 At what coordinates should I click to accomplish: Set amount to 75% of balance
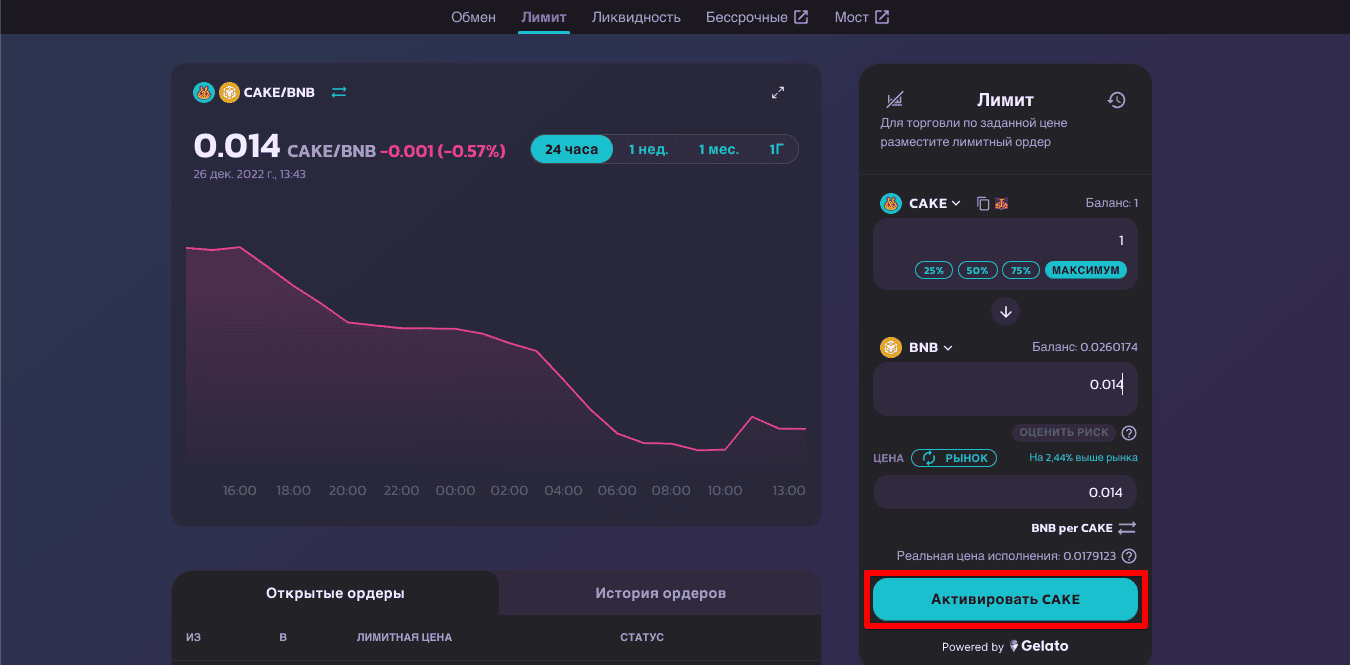click(x=1021, y=270)
